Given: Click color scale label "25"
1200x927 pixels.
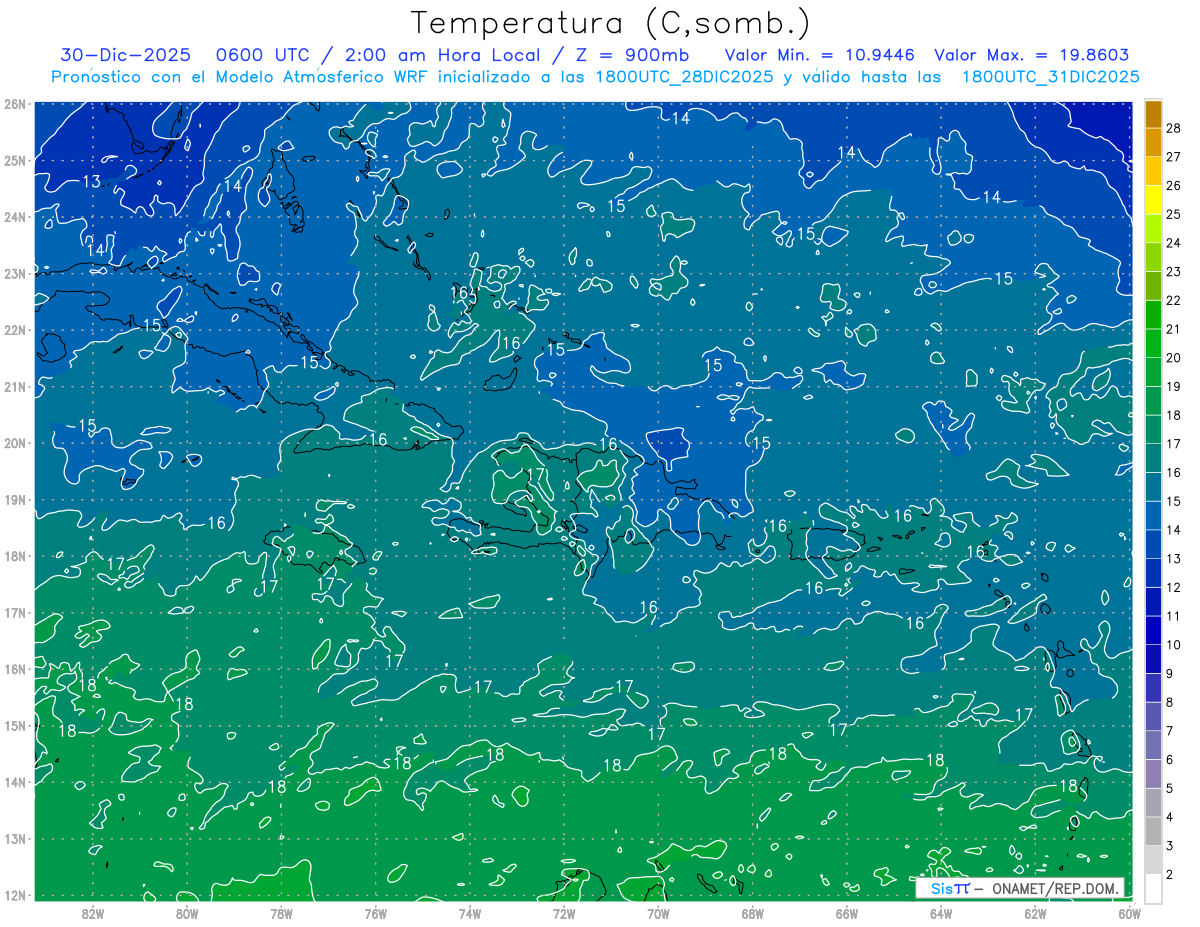Looking at the screenshot, I should pyautogui.click(x=1173, y=214).
